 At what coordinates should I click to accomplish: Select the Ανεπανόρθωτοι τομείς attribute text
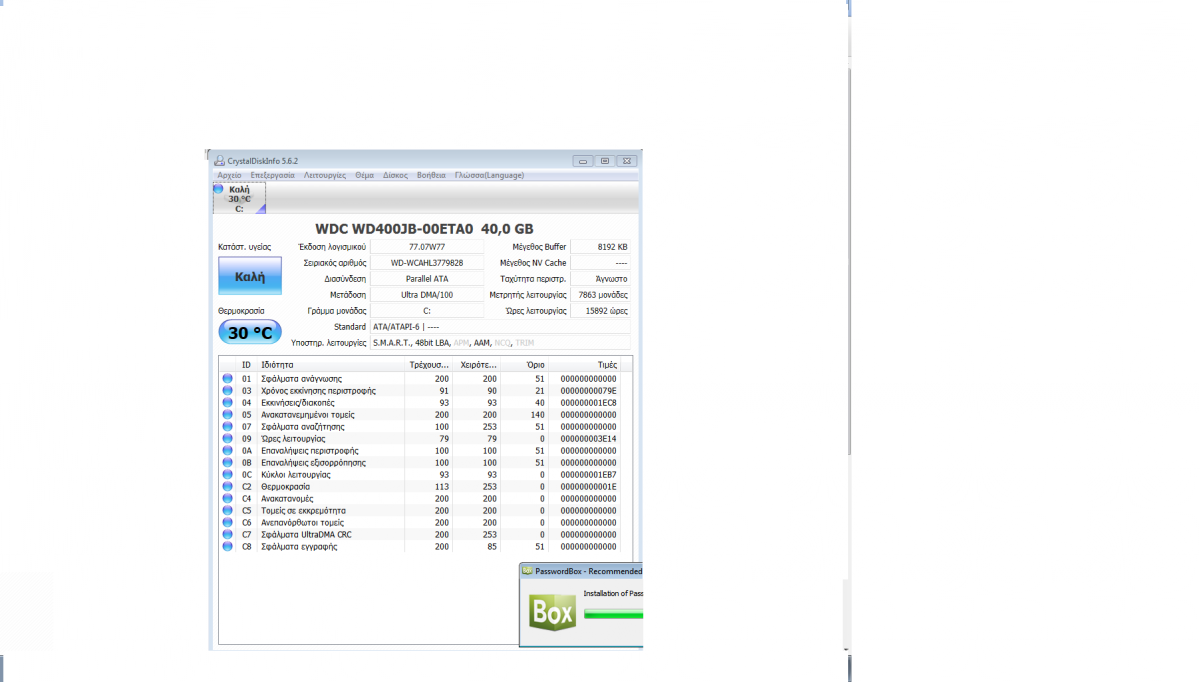302,523
